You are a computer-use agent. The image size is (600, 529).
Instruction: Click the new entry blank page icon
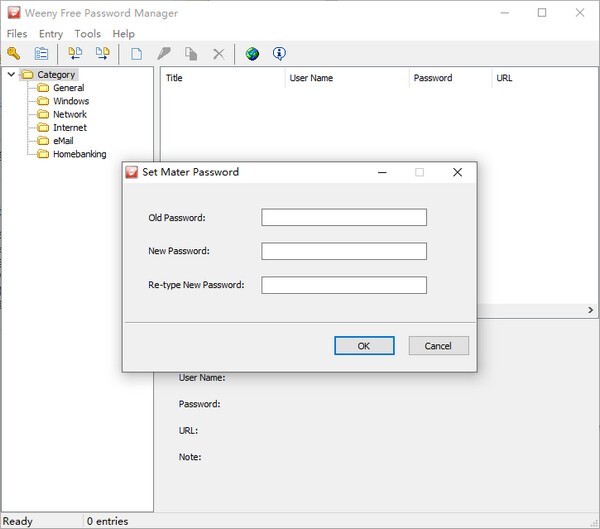click(136, 54)
